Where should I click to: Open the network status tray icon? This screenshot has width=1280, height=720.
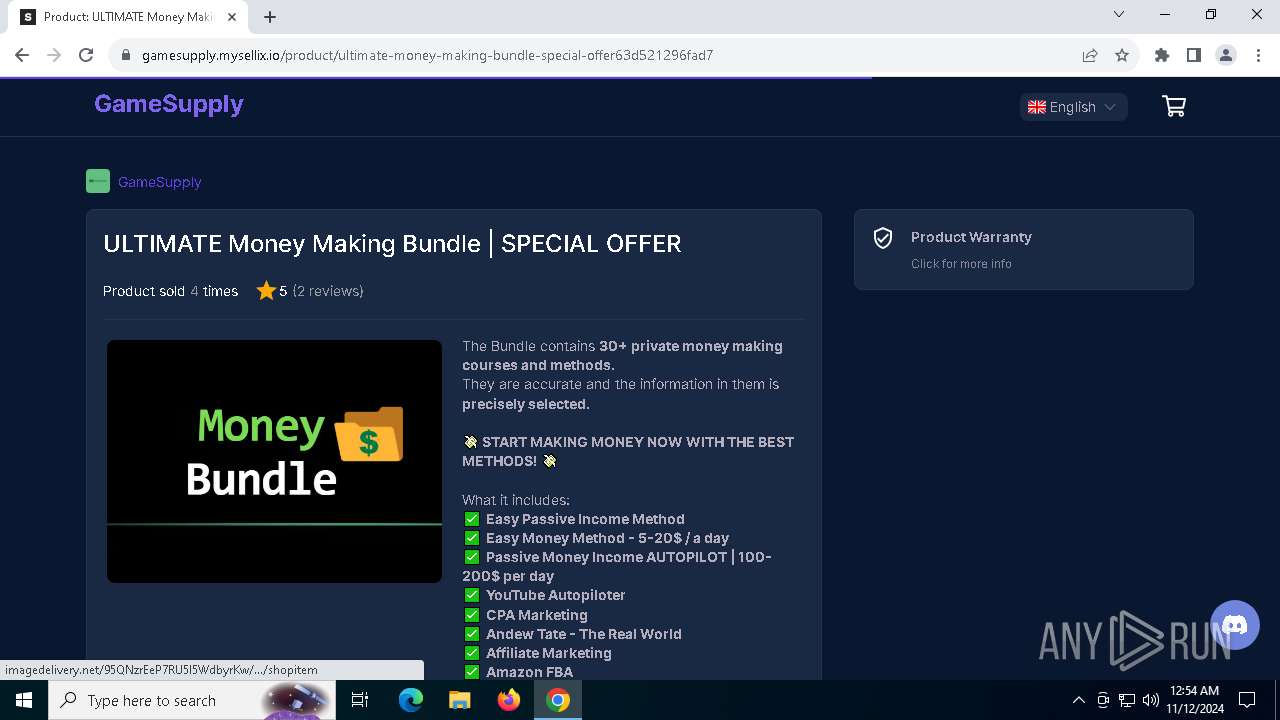(x=1127, y=700)
